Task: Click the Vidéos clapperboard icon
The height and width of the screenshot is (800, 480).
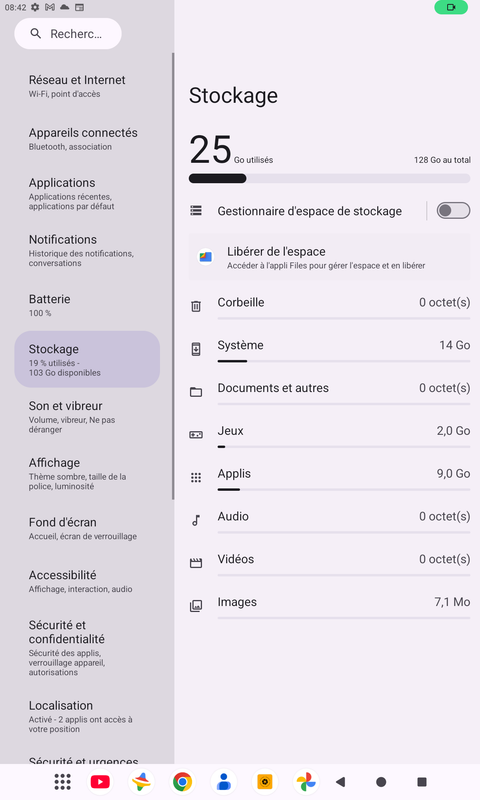Action: click(196, 563)
